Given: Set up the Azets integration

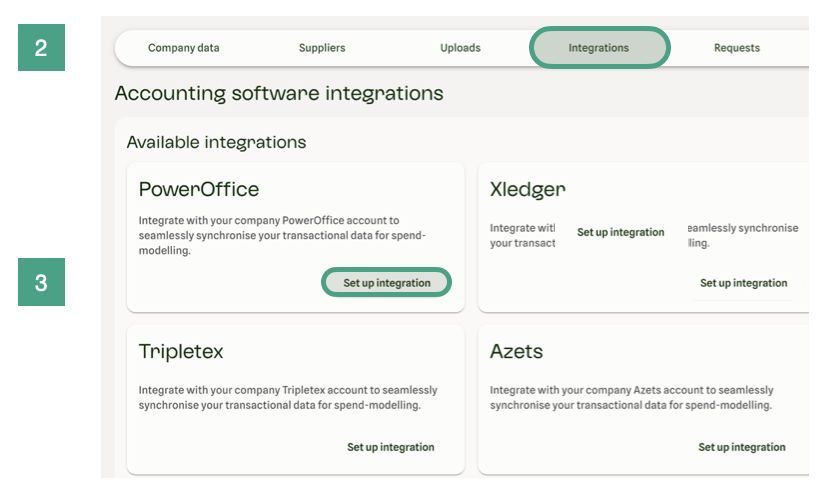Looking at the screenshot, I should coord(742,447).
